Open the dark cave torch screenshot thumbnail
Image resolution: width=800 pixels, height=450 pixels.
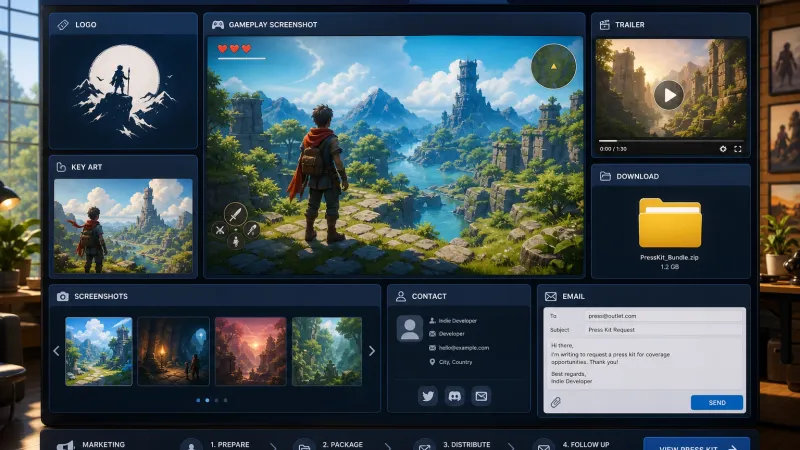point(173,351)
